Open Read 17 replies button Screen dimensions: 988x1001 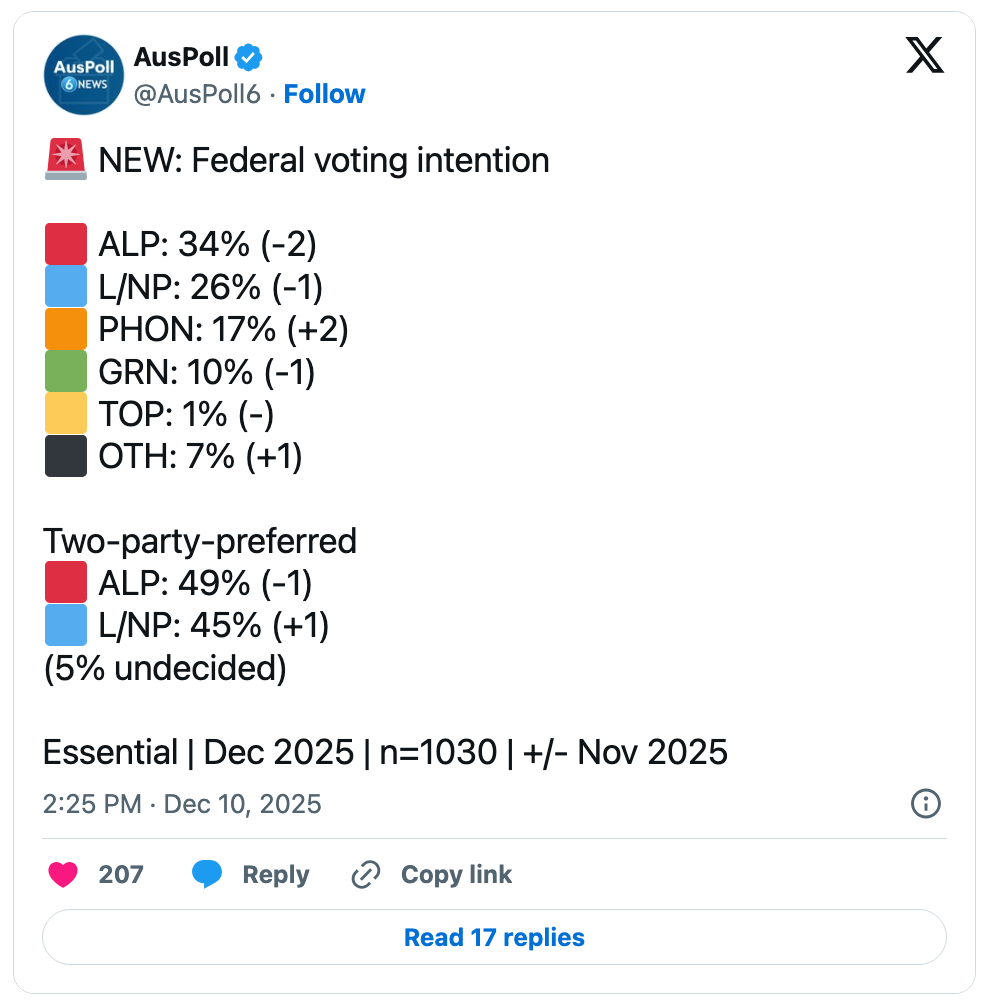(x=494, y=937)
